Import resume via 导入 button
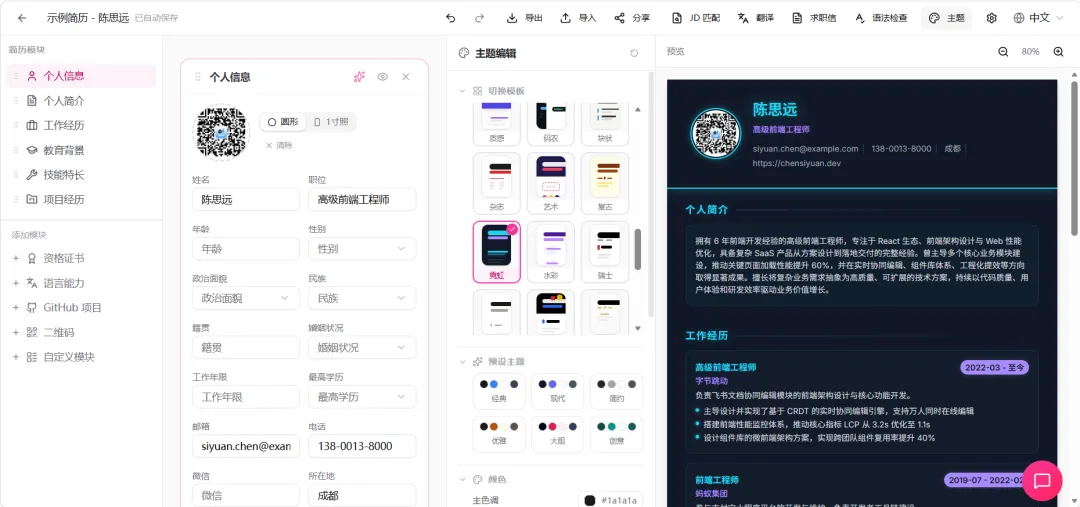 pos(578,18)
